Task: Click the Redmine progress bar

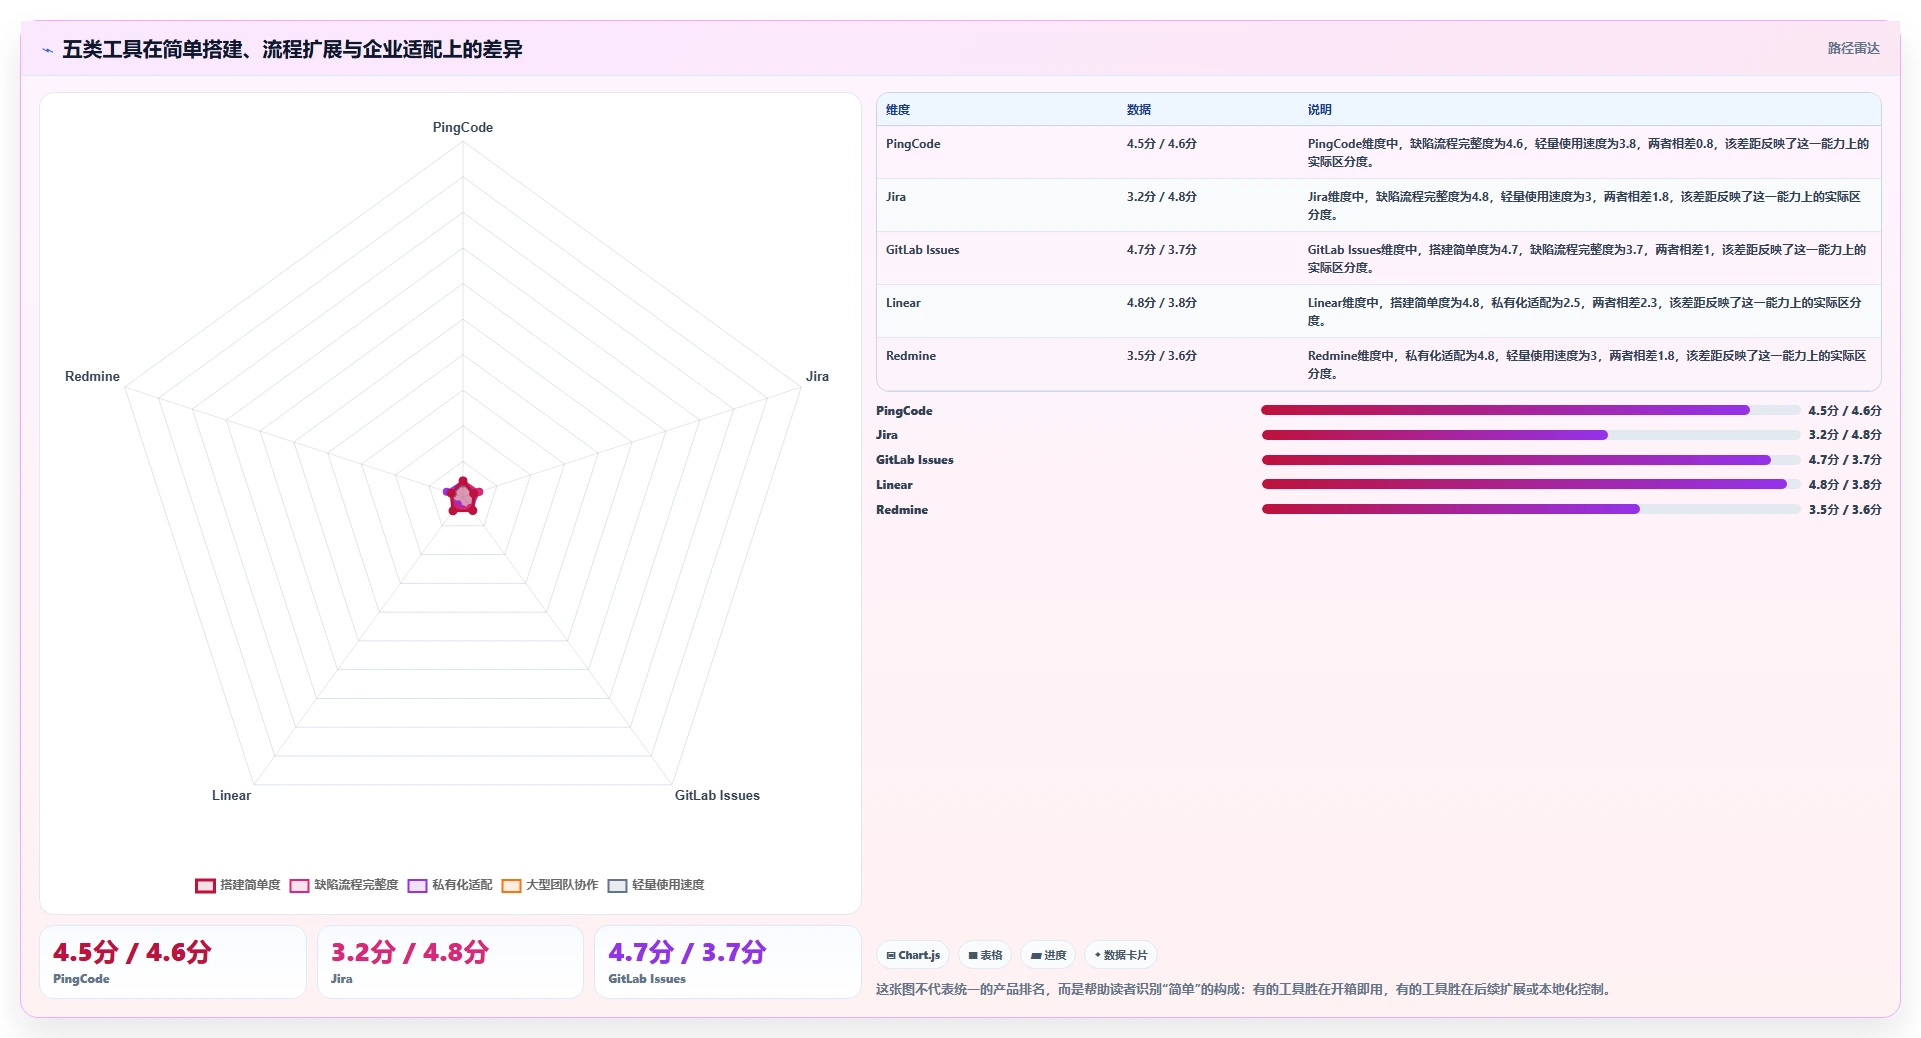Action: [1530, 509]
